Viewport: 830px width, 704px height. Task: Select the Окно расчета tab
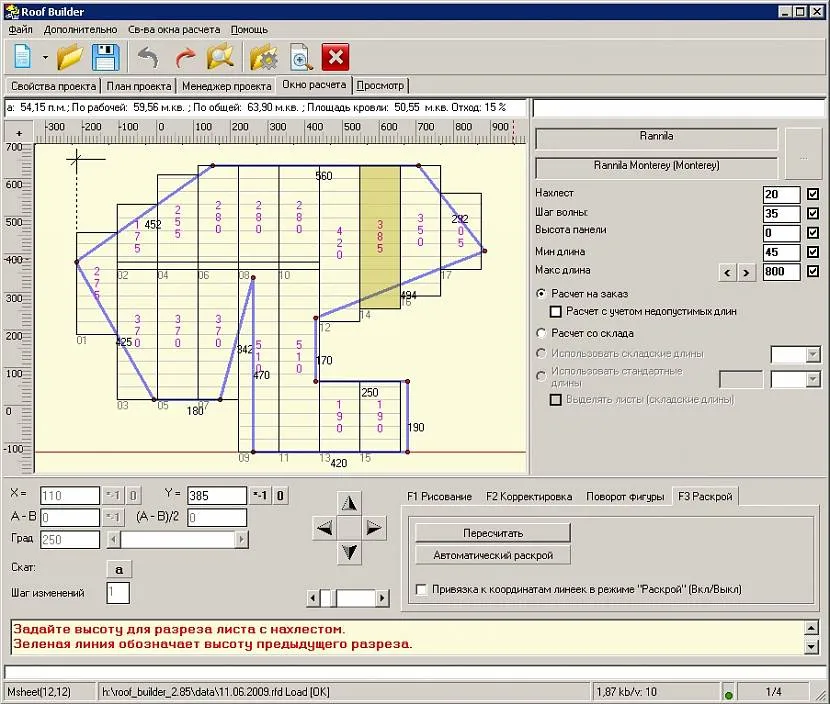(314, 85)
